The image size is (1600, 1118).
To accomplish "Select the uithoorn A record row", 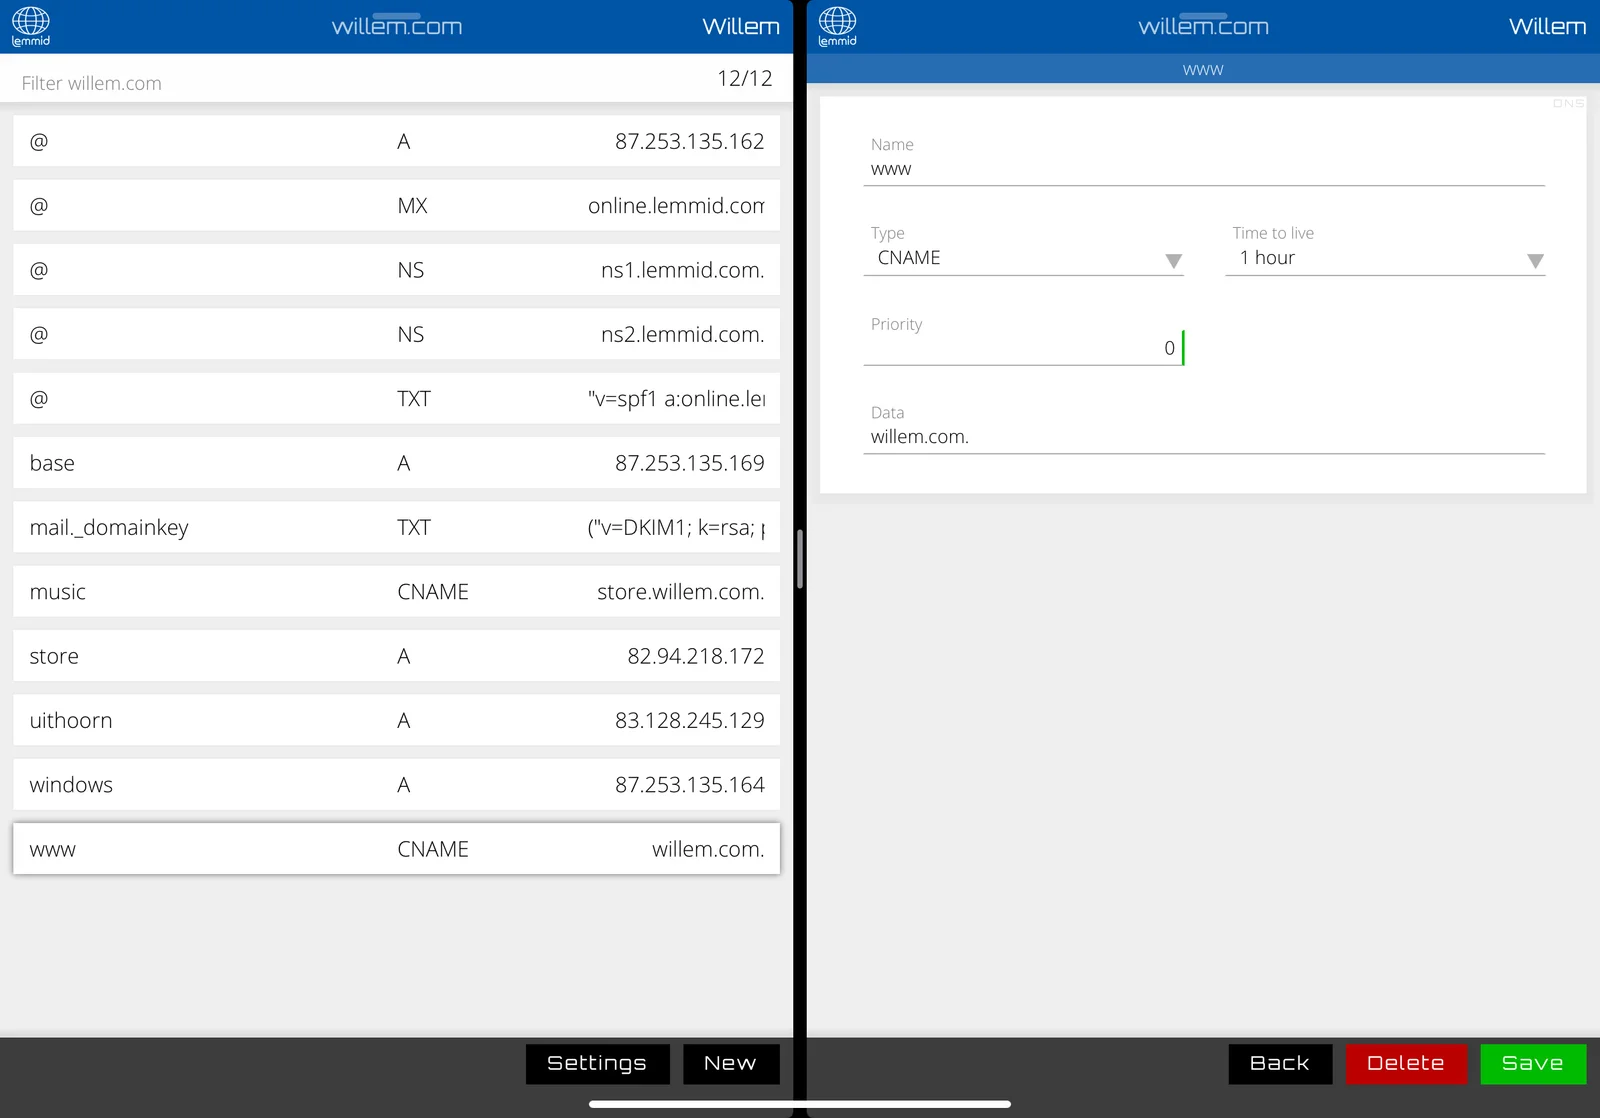I will [396, 720].
